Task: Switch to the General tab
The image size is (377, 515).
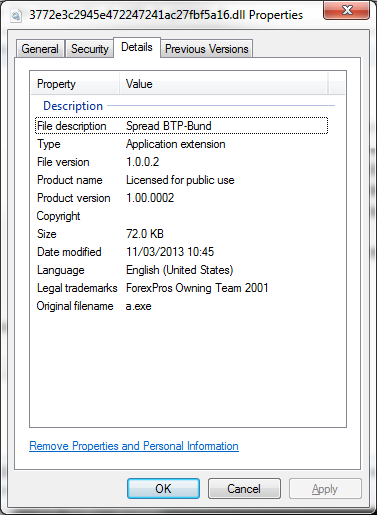Action: pyautogui.click(x=40, y=49)
